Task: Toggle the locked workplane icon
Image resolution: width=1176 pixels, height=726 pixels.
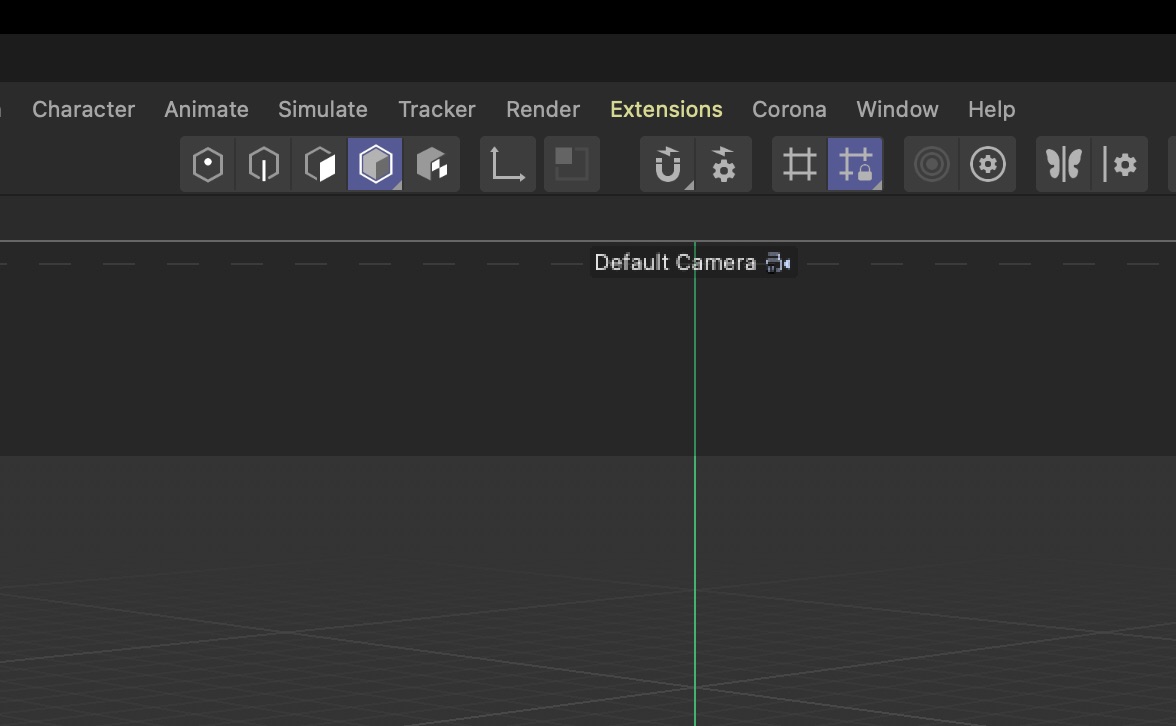Action: coord(855,164)
